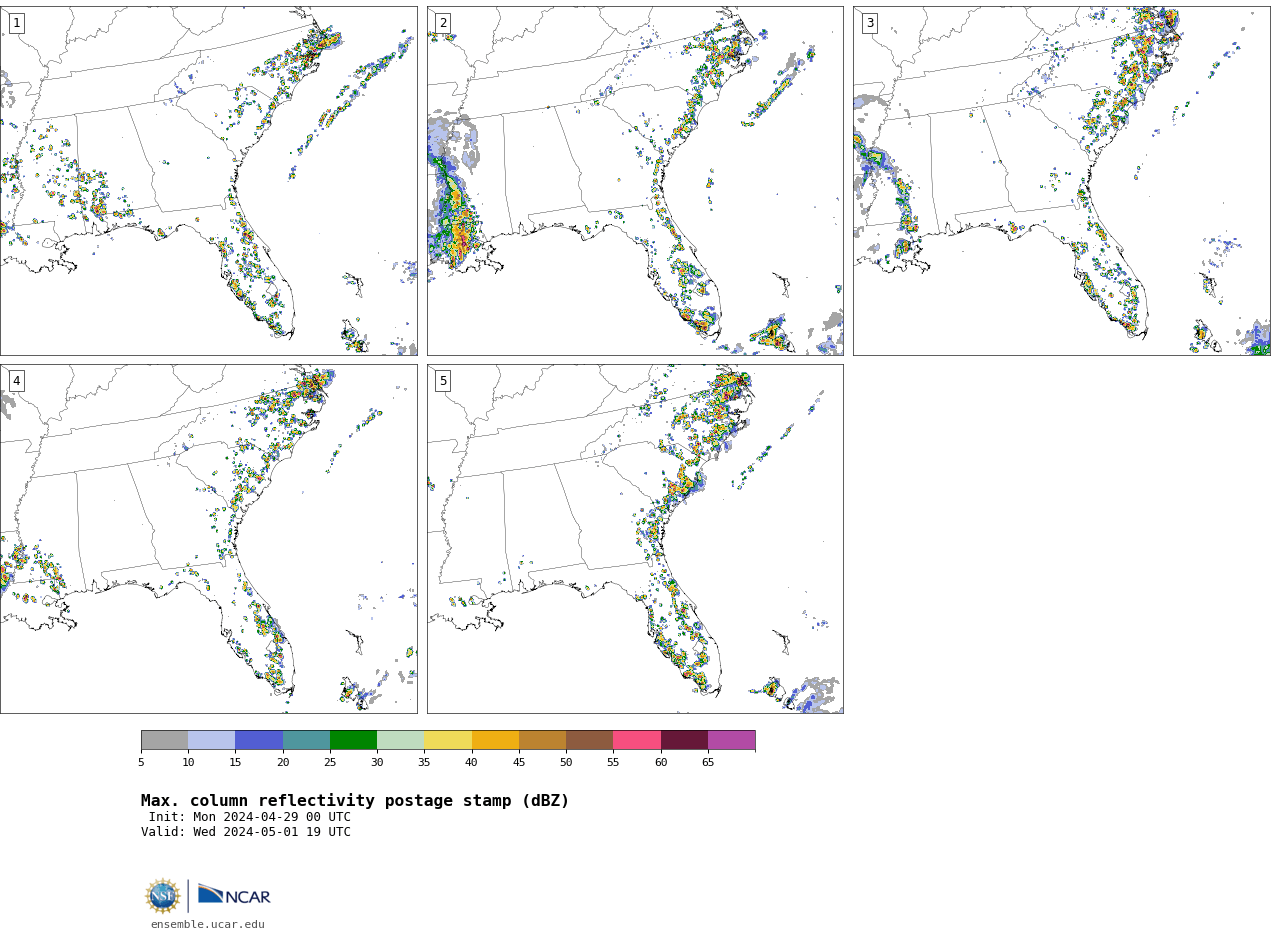Screen dimensions: 1280x936
Task: Open ensemble member 1 reflectivity map
Action: [208, 181]
